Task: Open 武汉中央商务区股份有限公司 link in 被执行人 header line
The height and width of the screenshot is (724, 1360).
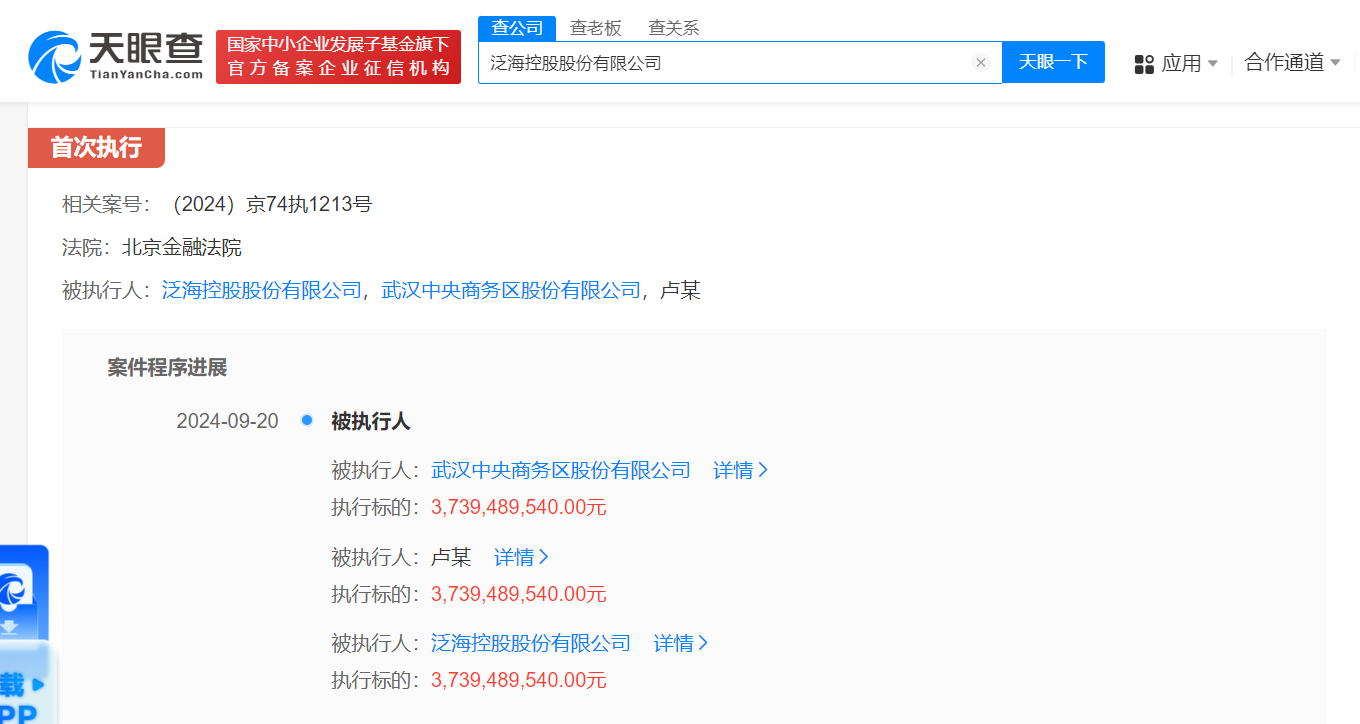Action: pos(511,291)
